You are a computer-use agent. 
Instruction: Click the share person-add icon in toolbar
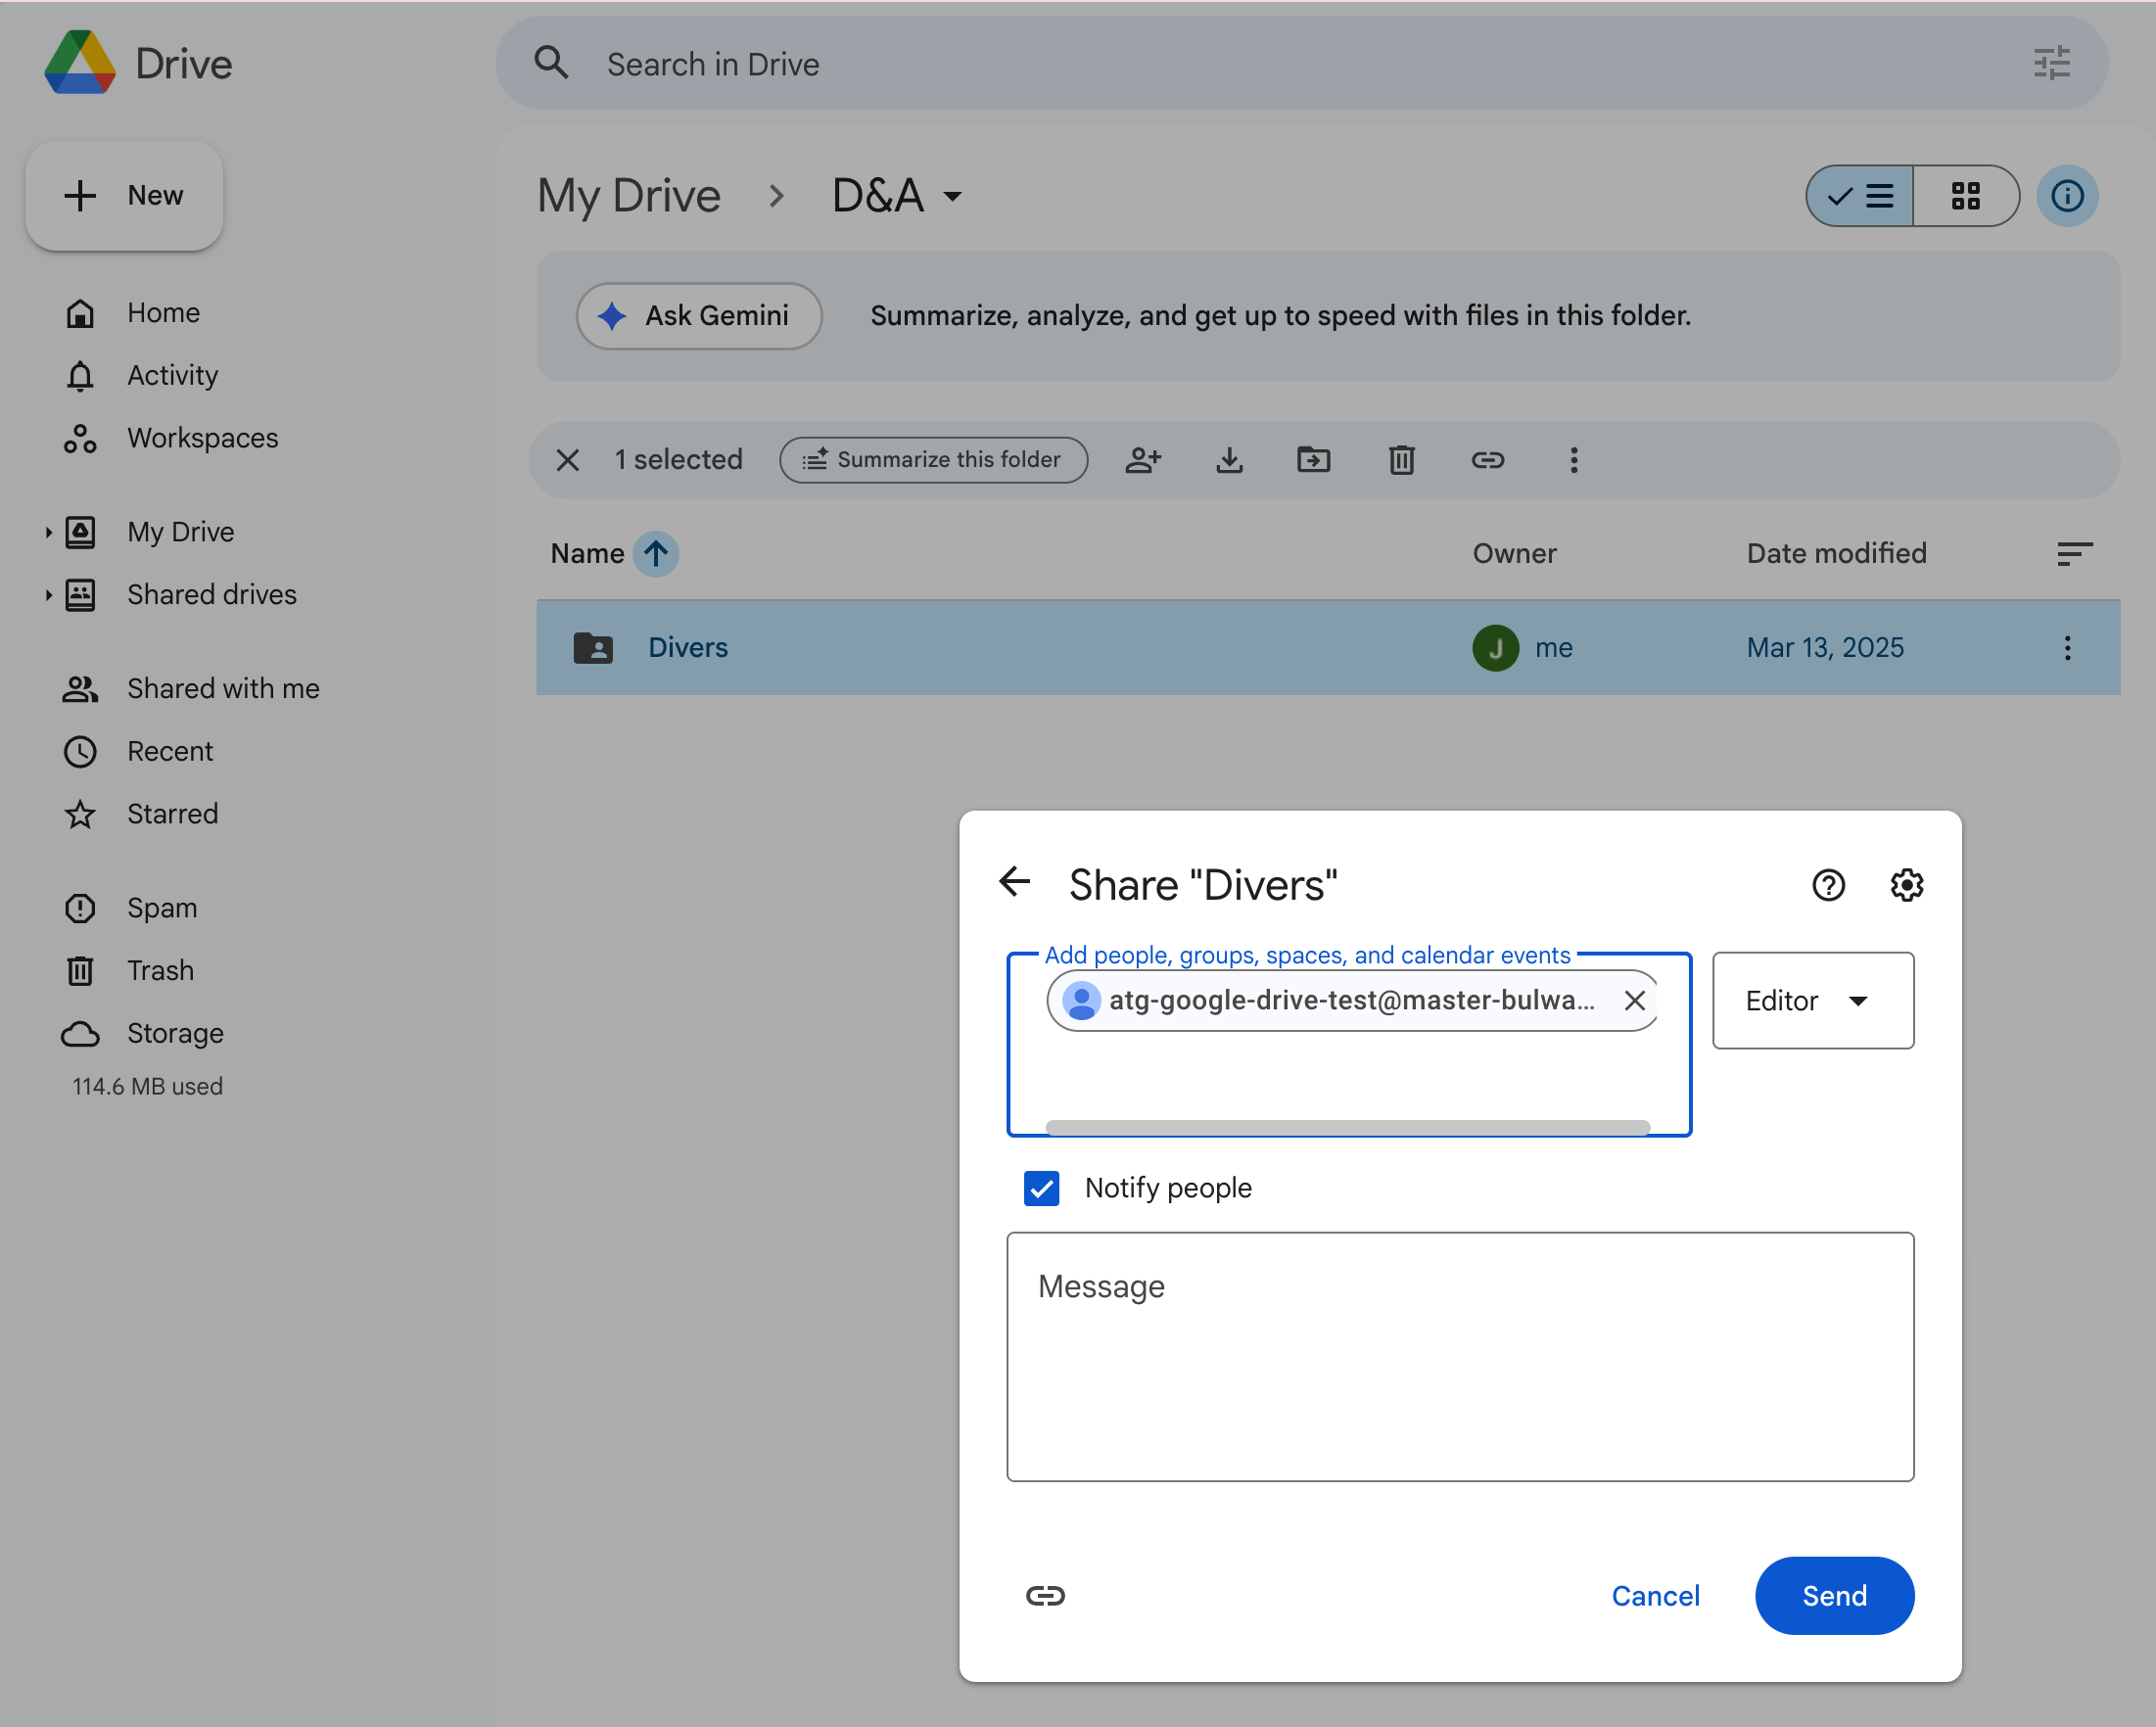tap(1143, 460)
